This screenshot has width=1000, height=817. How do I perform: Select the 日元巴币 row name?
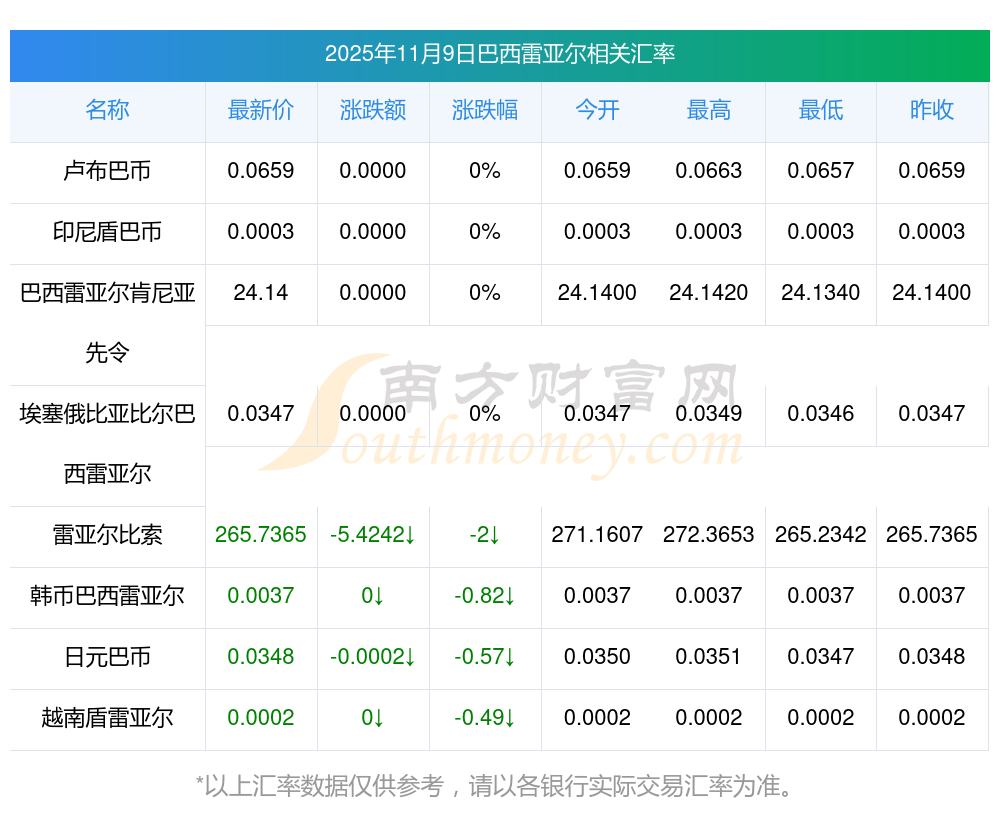pos(107,657)
